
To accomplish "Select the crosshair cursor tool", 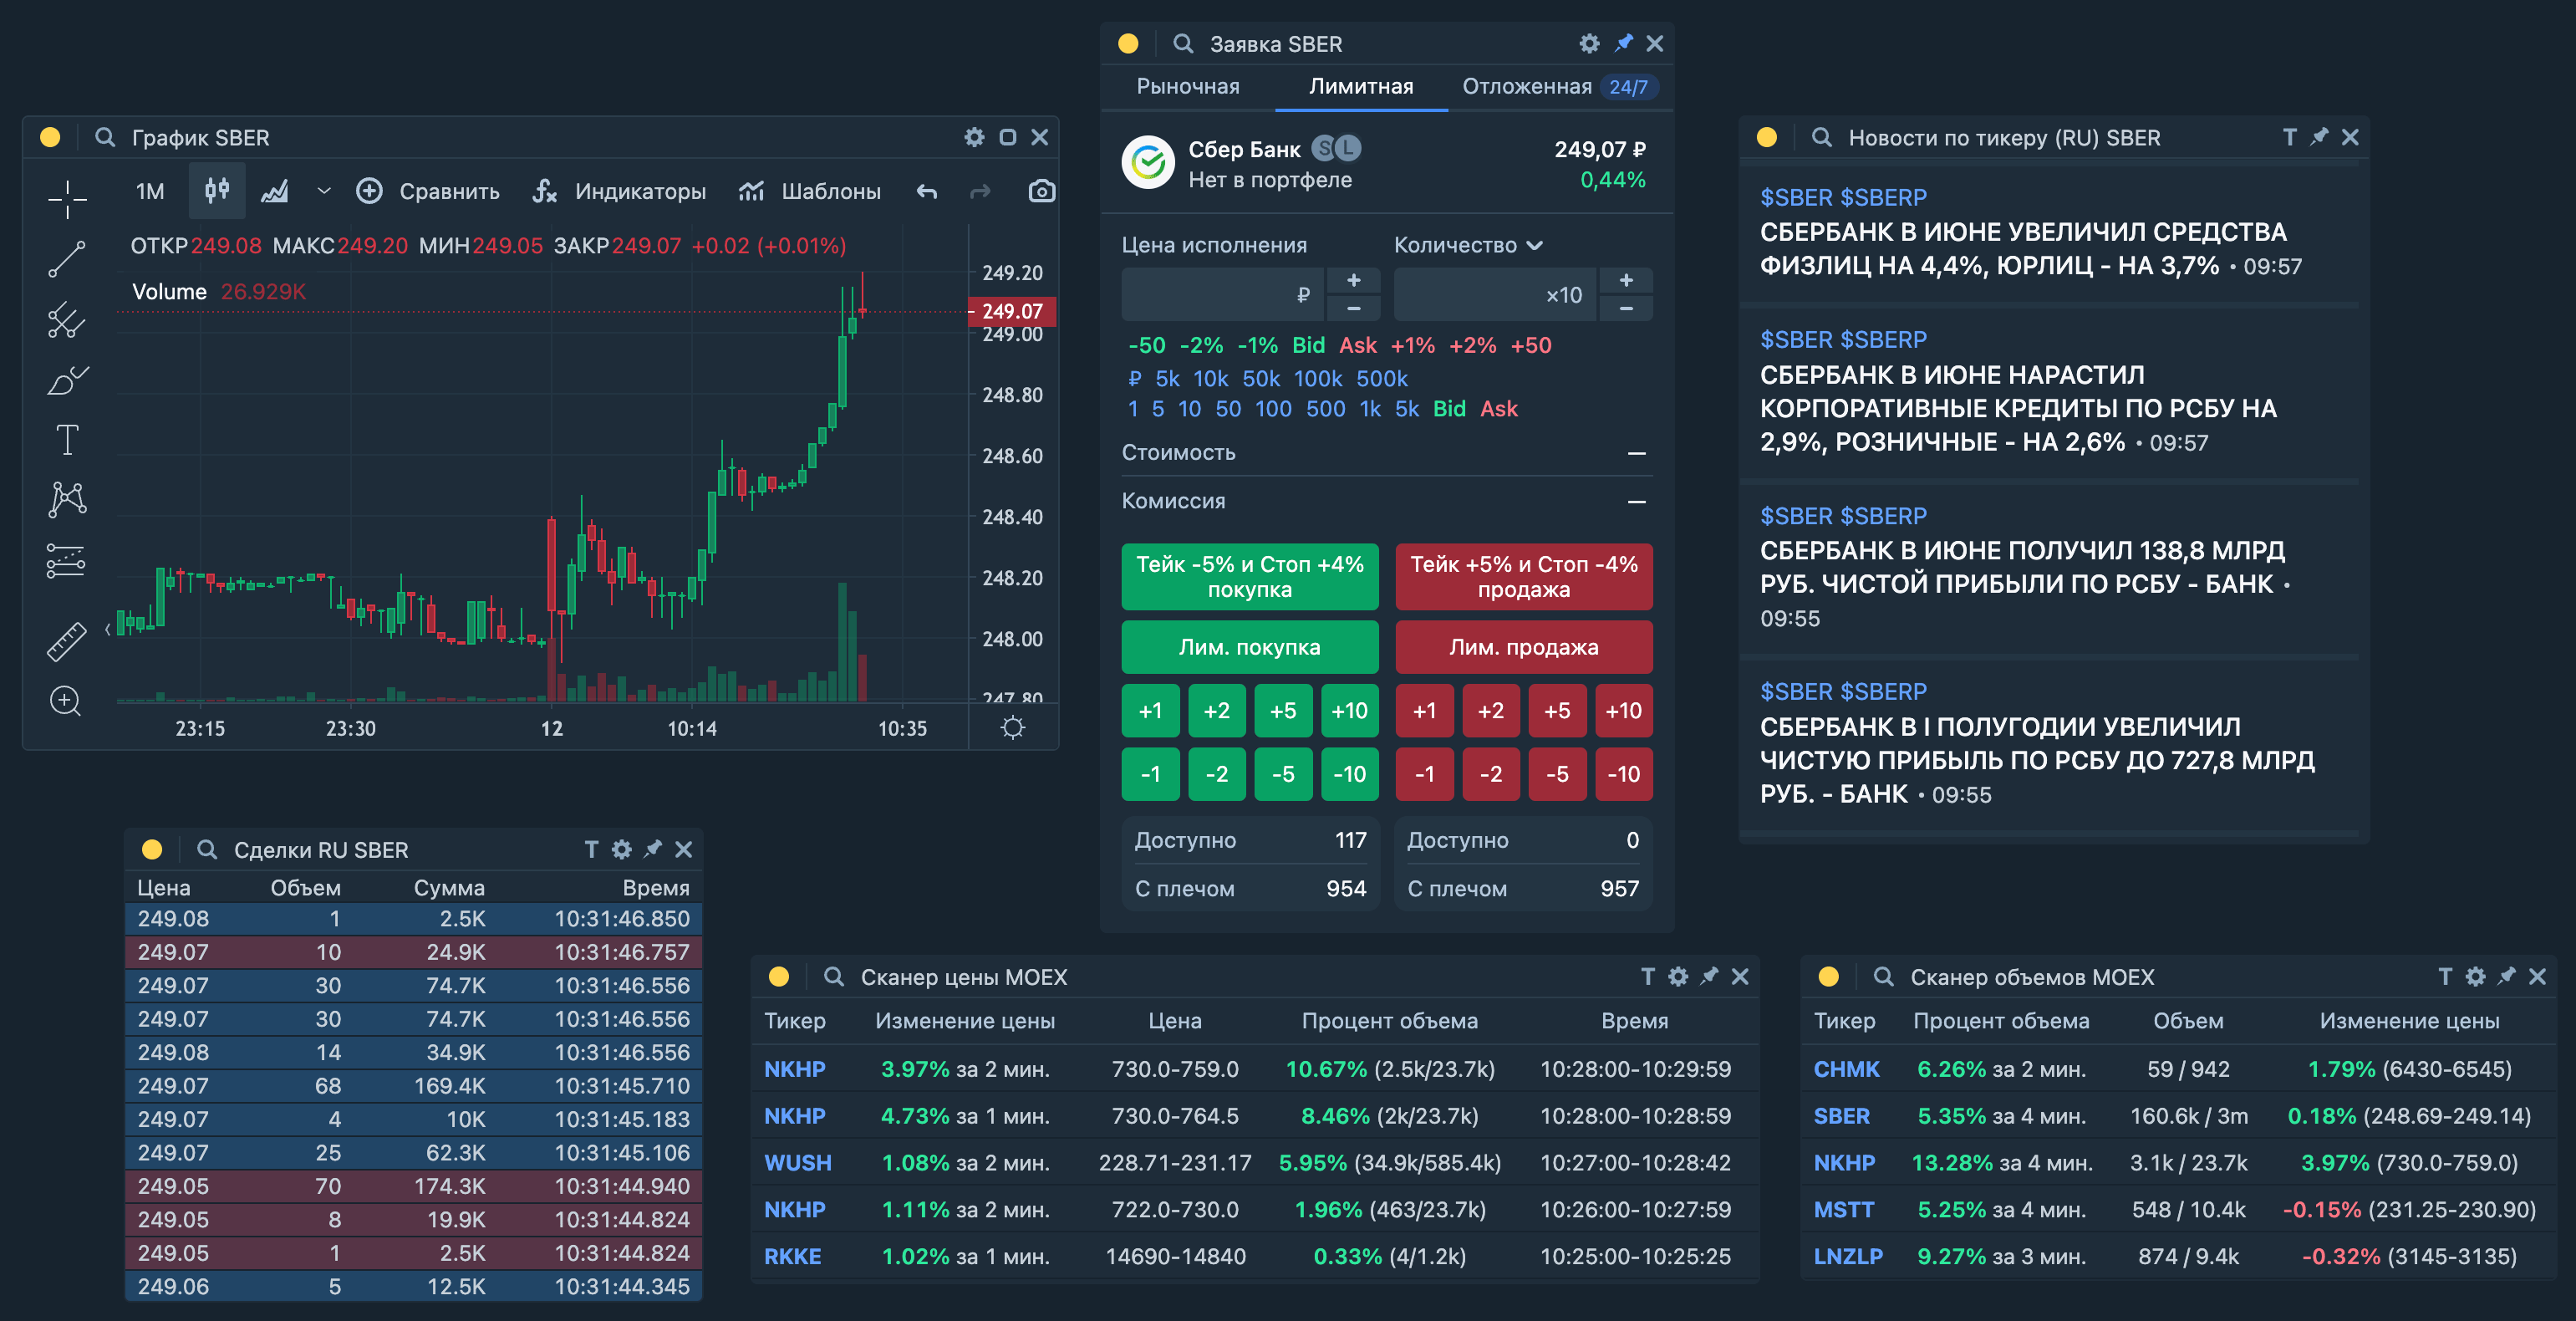I will pos(67,199).
